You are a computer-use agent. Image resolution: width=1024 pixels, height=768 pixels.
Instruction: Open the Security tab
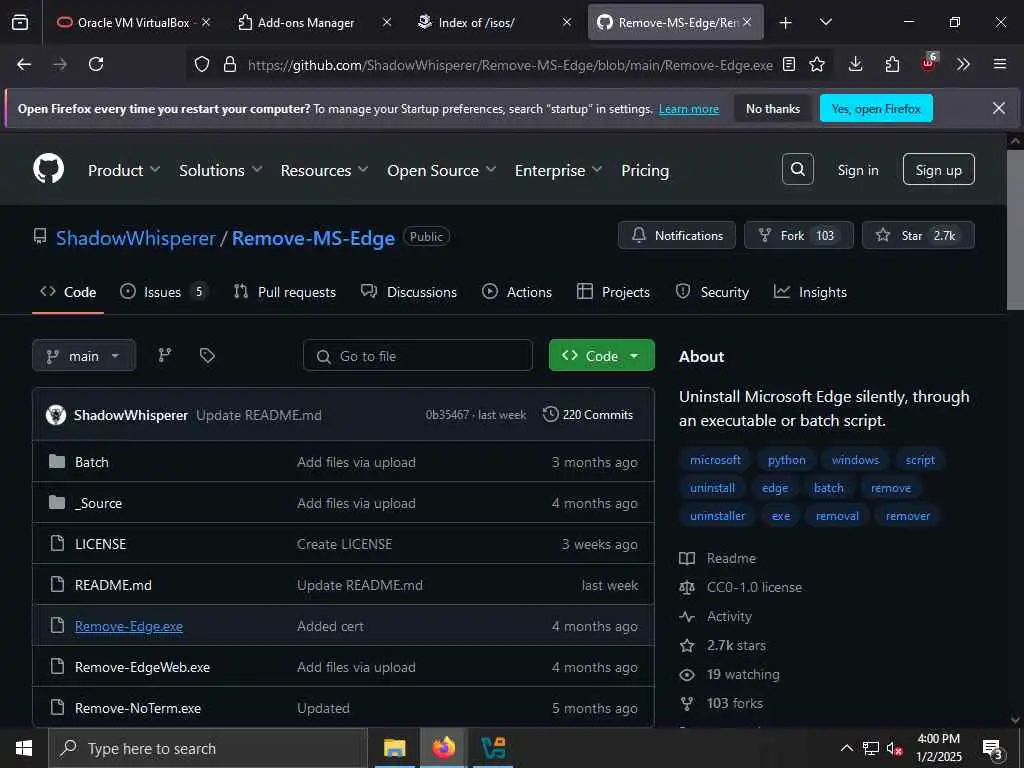(x=712, y=292)
